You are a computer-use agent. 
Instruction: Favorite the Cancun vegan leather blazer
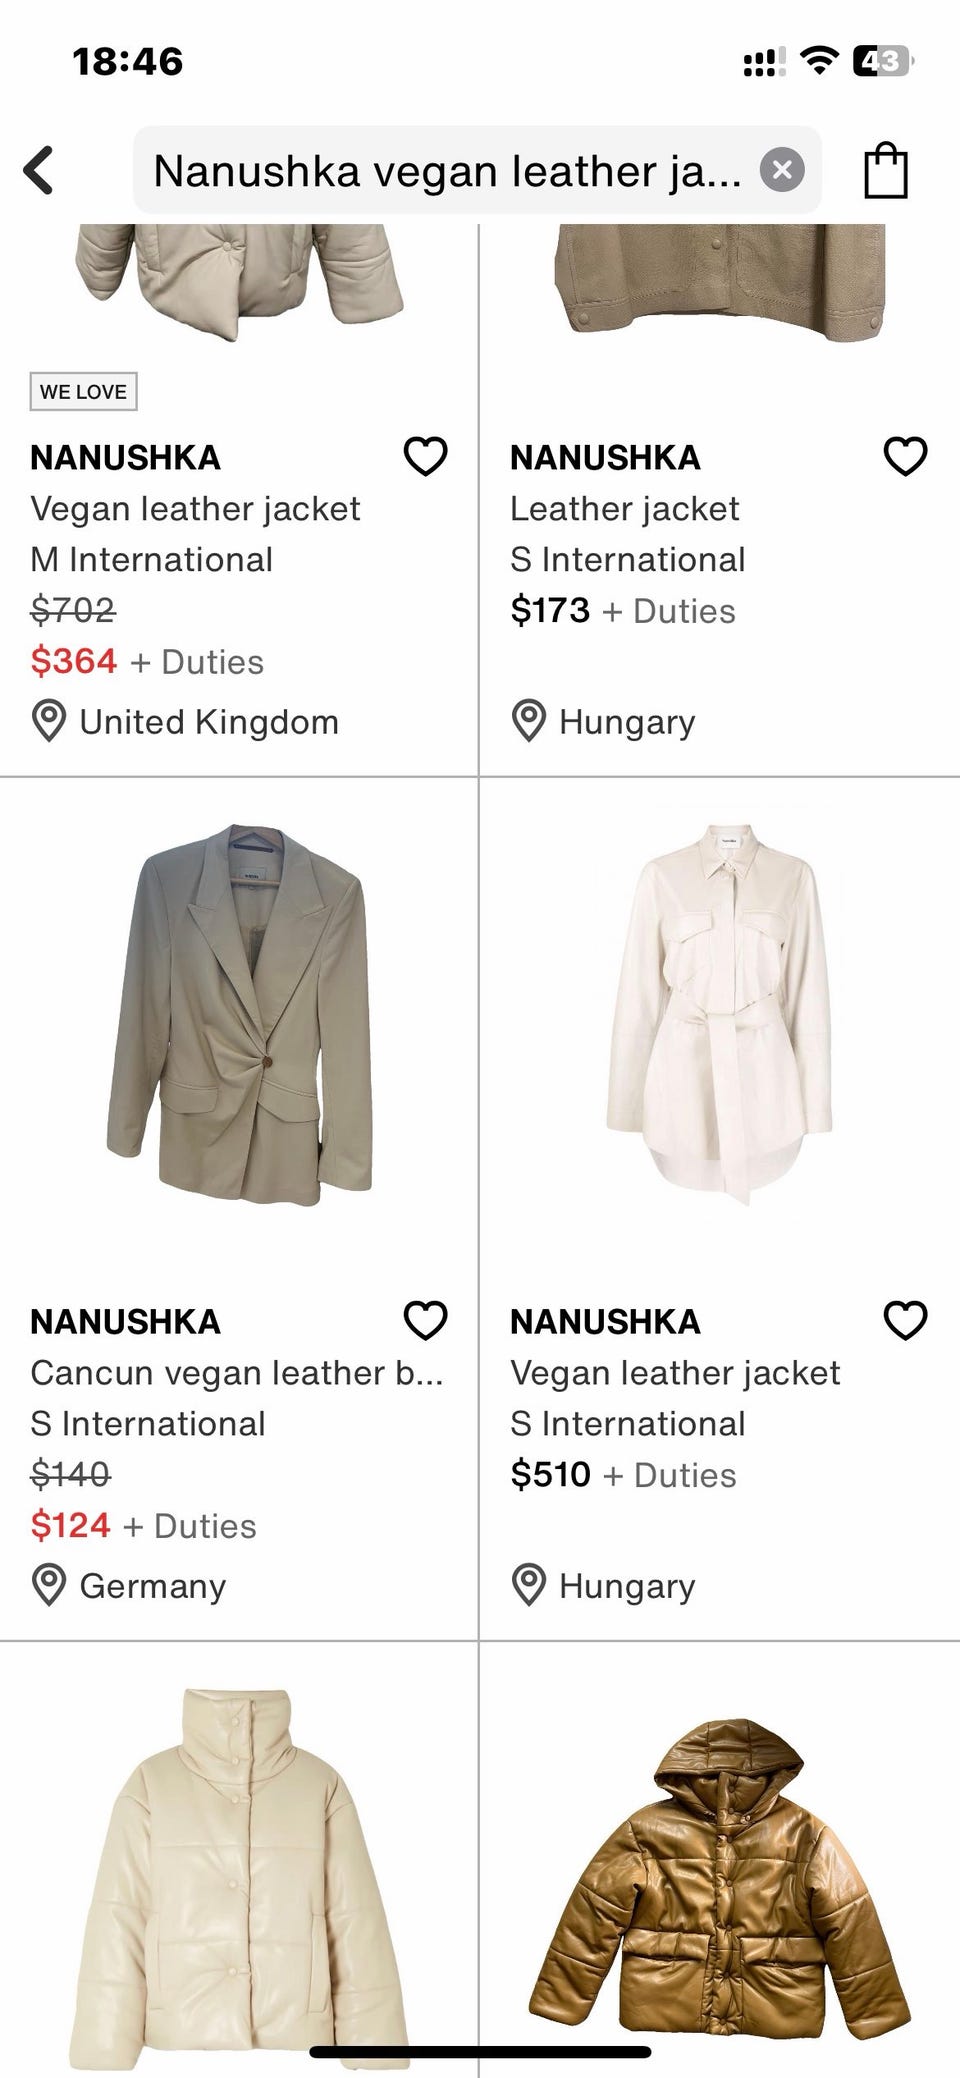[x=425, y=1321]
